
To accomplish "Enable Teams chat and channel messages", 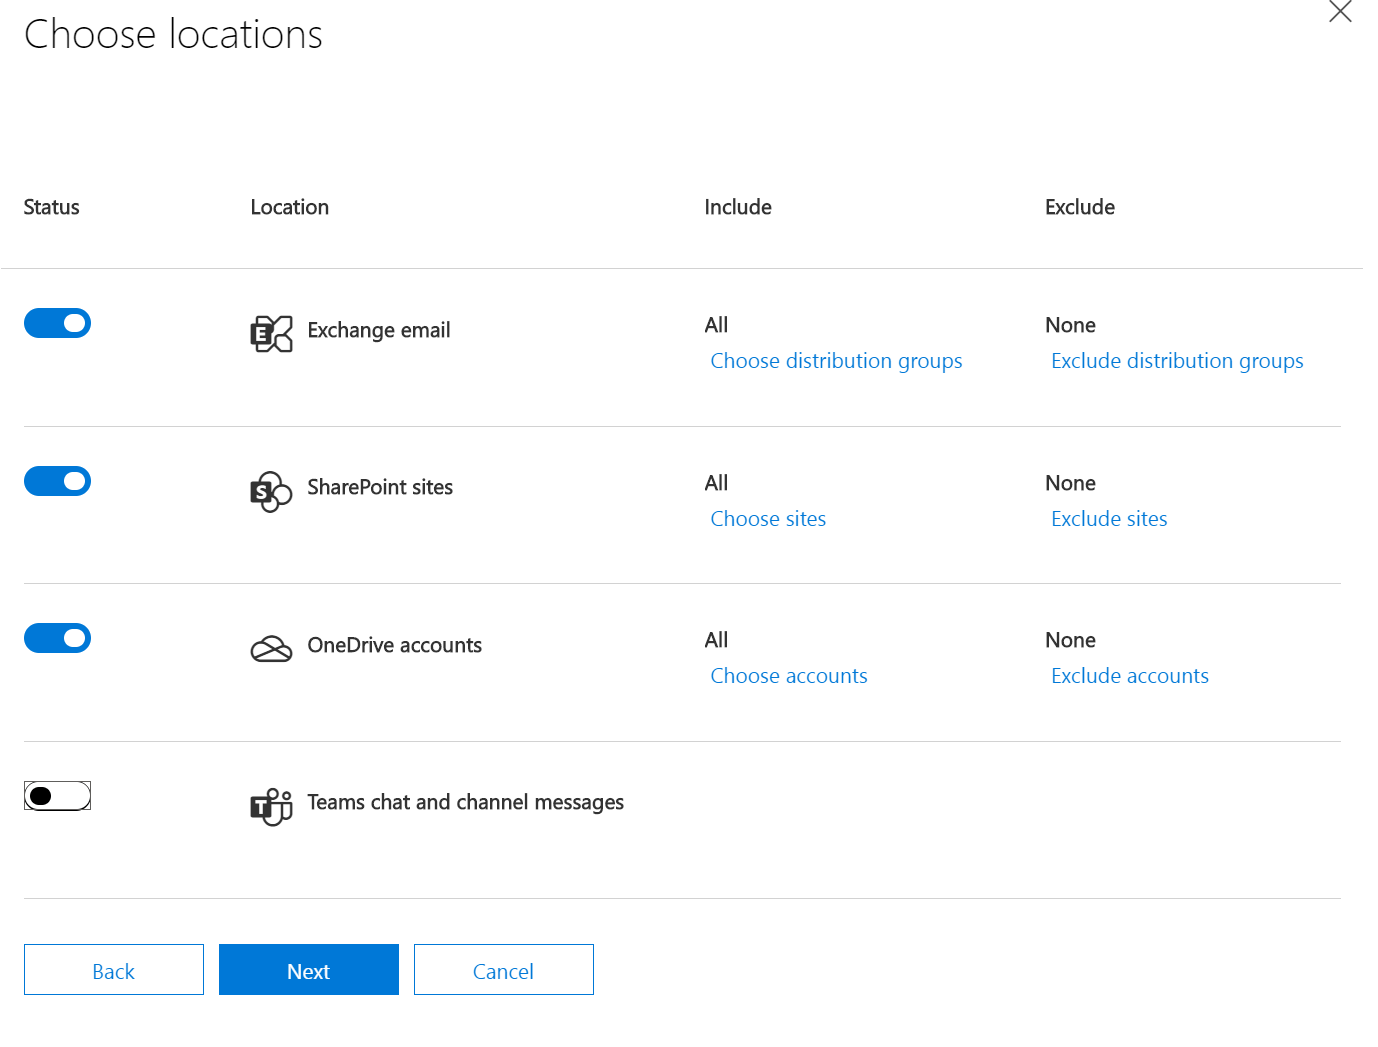I will click(x=57, y=795).
